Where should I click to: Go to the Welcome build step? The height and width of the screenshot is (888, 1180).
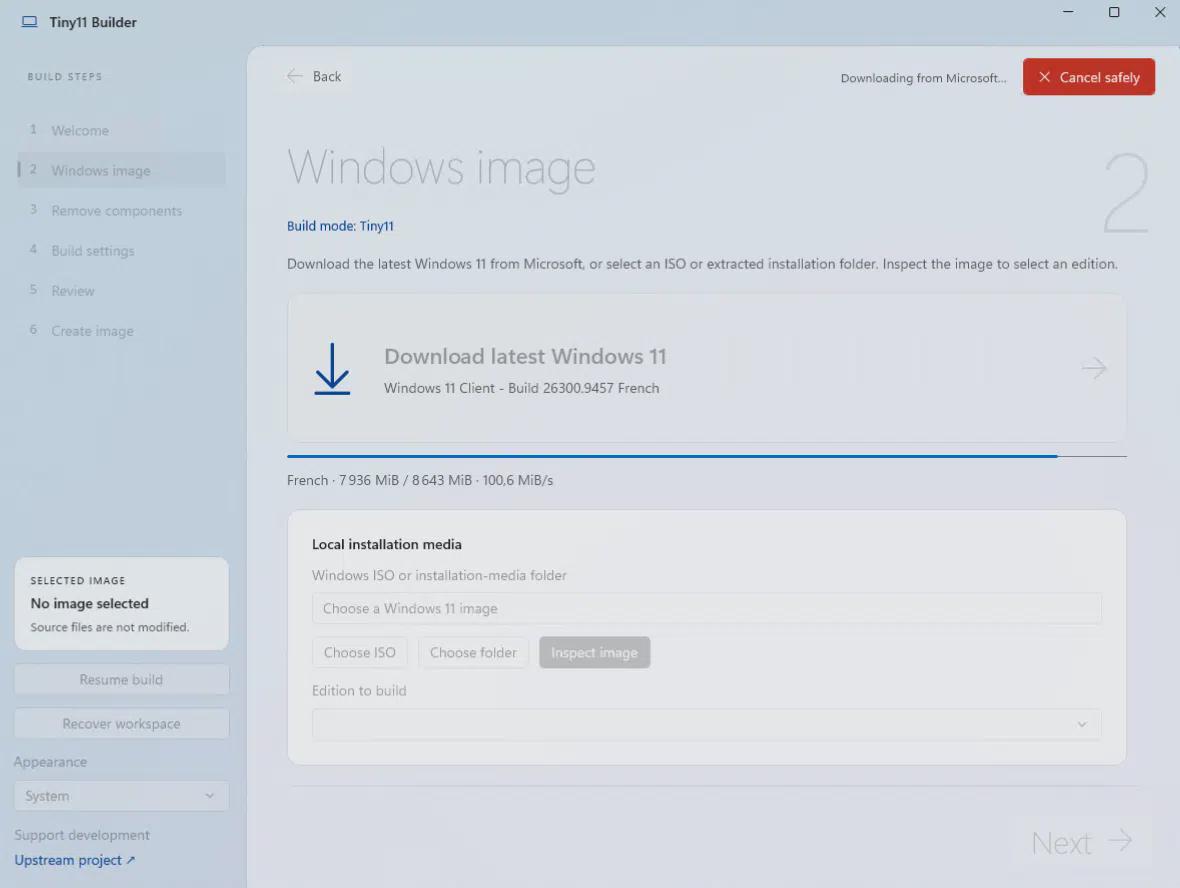click(122, 130)
